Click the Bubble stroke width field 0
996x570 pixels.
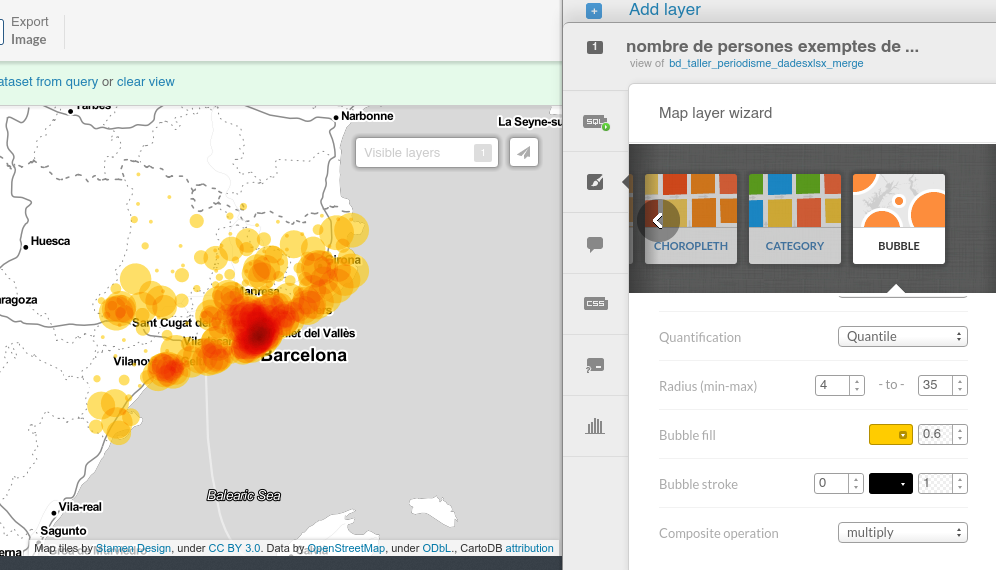pyautogui.click(x=831, y=483)
